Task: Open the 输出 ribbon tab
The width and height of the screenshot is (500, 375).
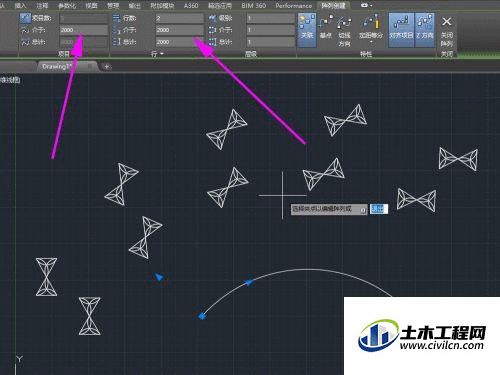Action: pos(135,5)
